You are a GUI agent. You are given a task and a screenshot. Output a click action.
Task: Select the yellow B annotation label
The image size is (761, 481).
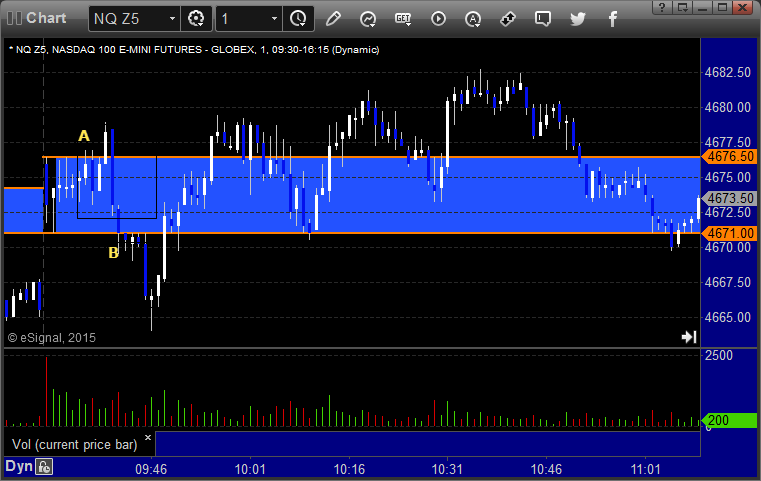point(114,253)
